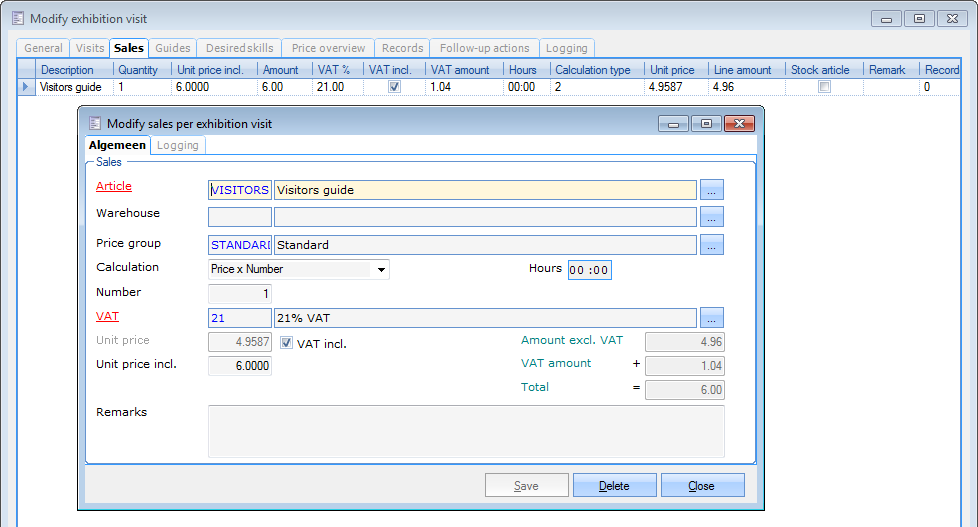This screenshot has height=527, width=978.
Task: Minimize the Modify sales per exhibition visit dialog
Action: coord(674,123)
